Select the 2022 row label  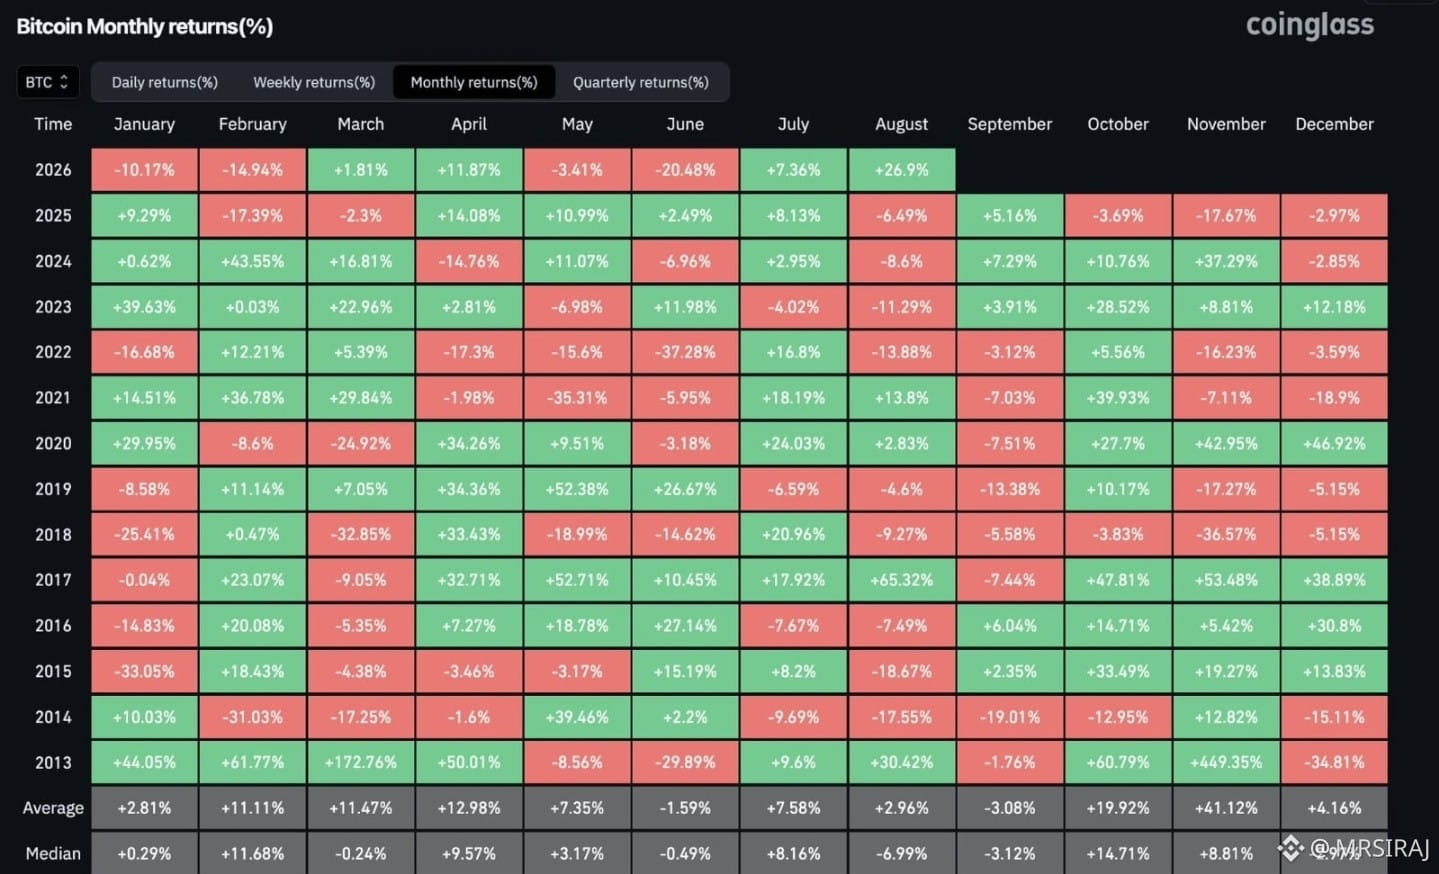pyautogui.click(x=53, y=352)
